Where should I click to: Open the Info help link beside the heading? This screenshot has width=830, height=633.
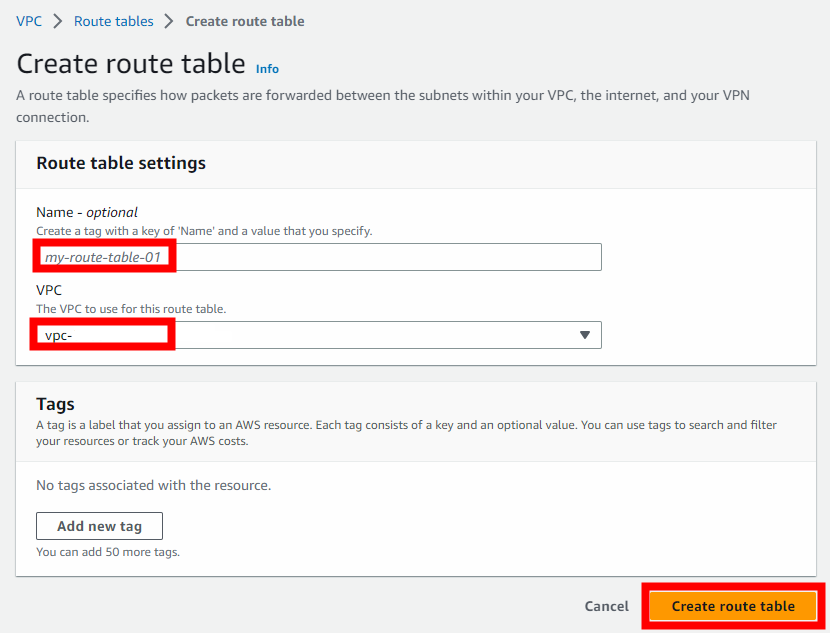[x=267, y=69]
